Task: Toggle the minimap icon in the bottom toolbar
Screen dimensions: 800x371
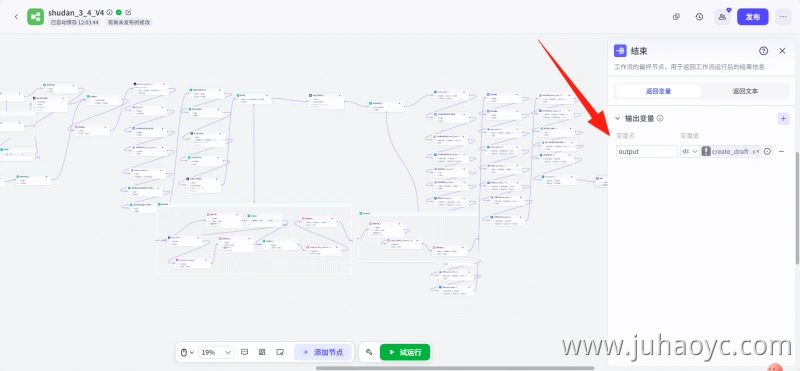Action: click(x=280, y=352)
